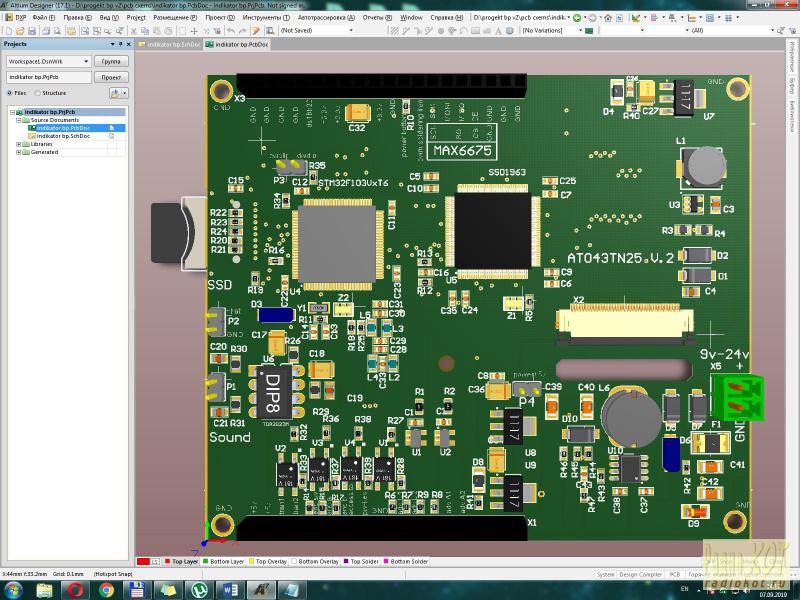Expand the Generated folder node
This screenshot has height=600, width=800.
pyautogui.click(x=19, y=152)
